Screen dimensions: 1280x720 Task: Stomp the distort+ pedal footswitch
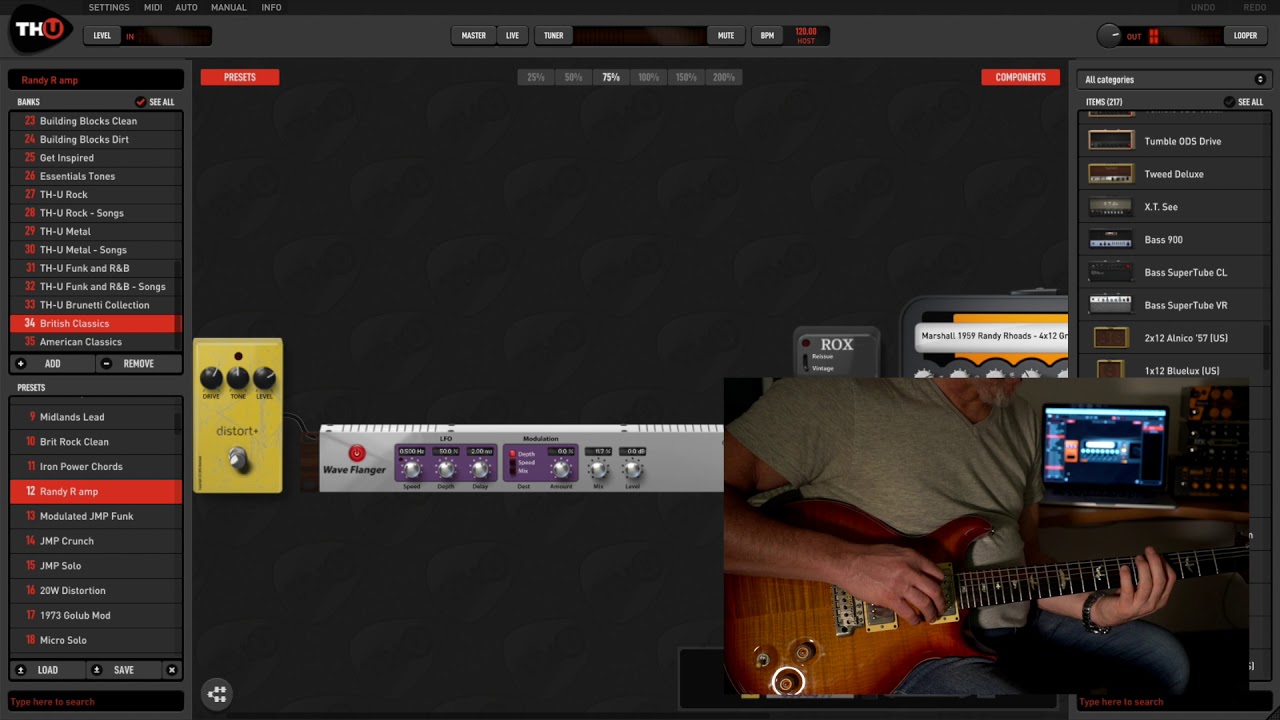[x=237, y=459]
